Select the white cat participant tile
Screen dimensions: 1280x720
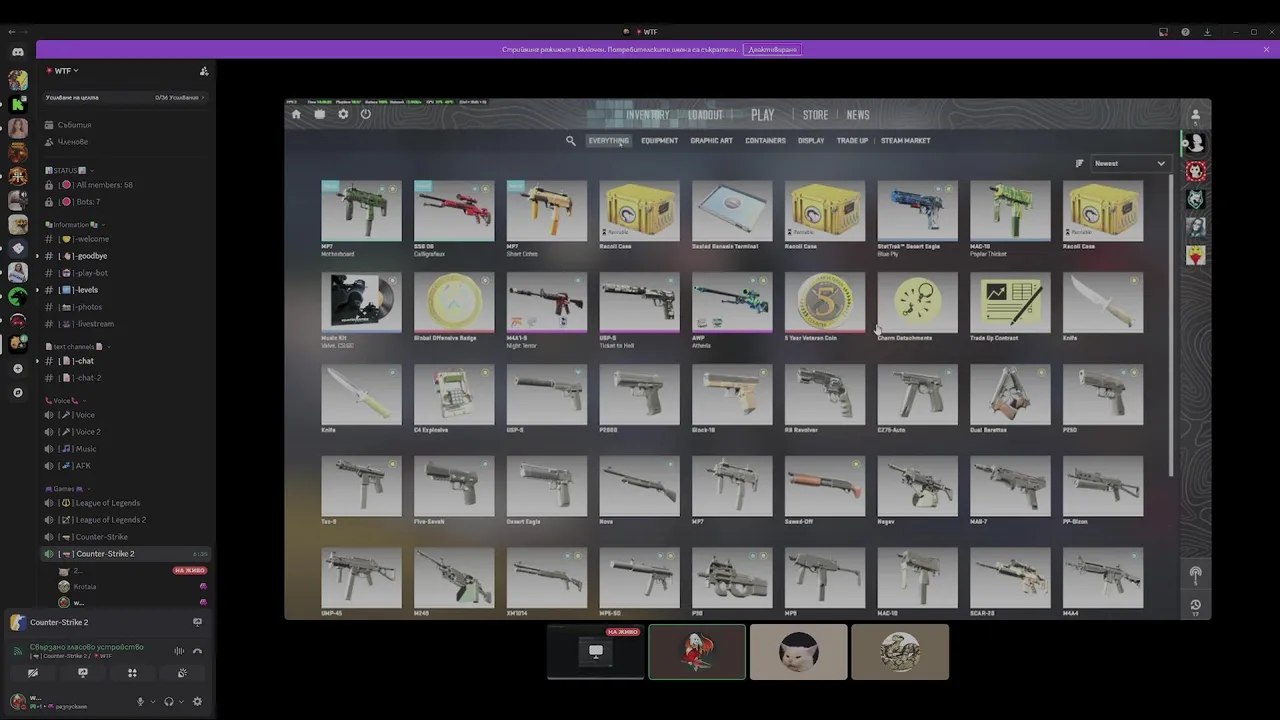799,652
